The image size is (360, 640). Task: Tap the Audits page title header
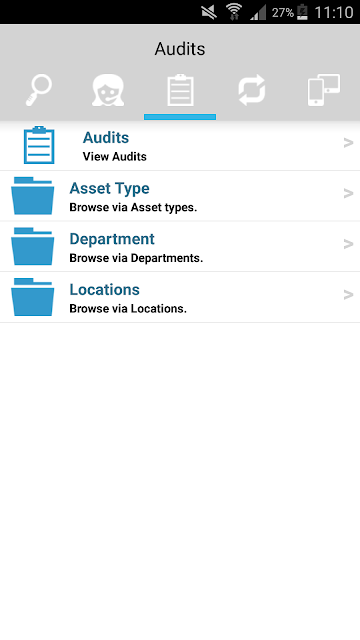180,49
